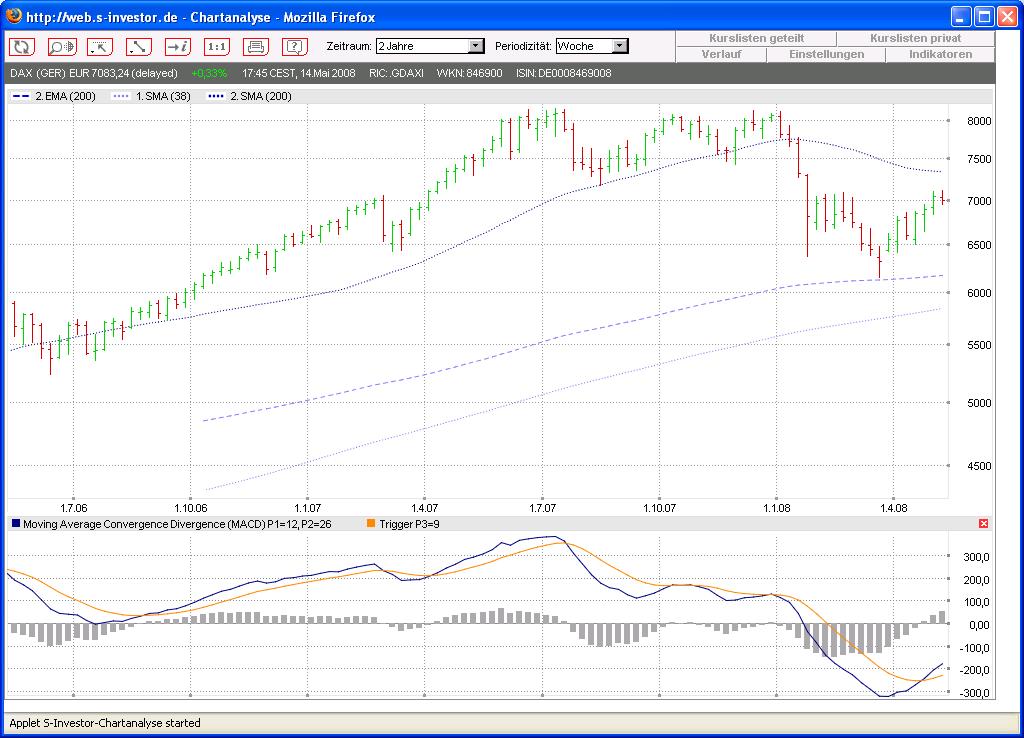Open the Verlauf tab
The image size is (1024, 738).
721,54
